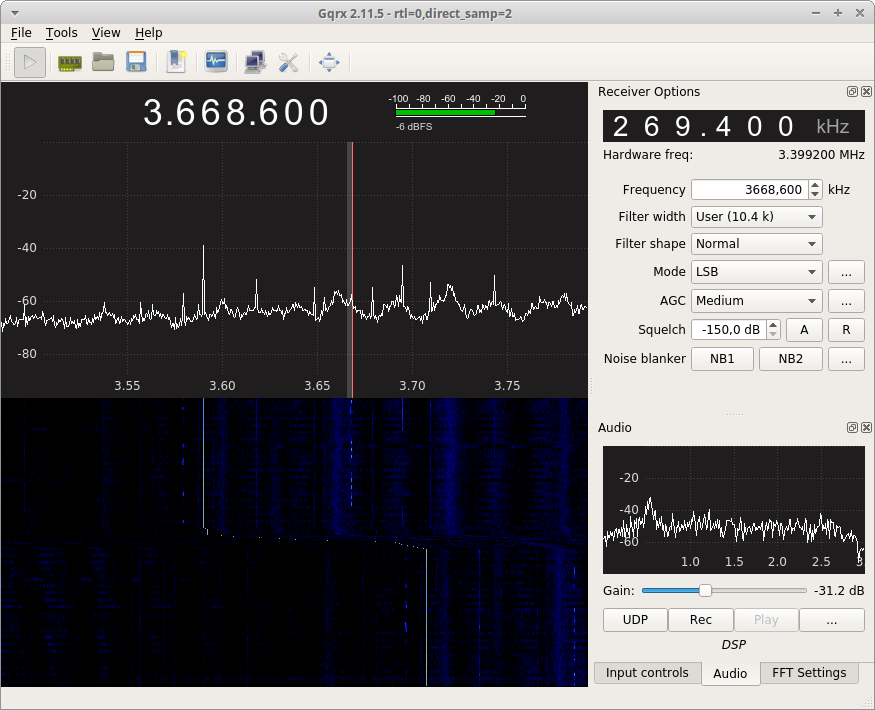Close the Audio panel
This screenshot has width=875, height=710.
tap(866, 428)
